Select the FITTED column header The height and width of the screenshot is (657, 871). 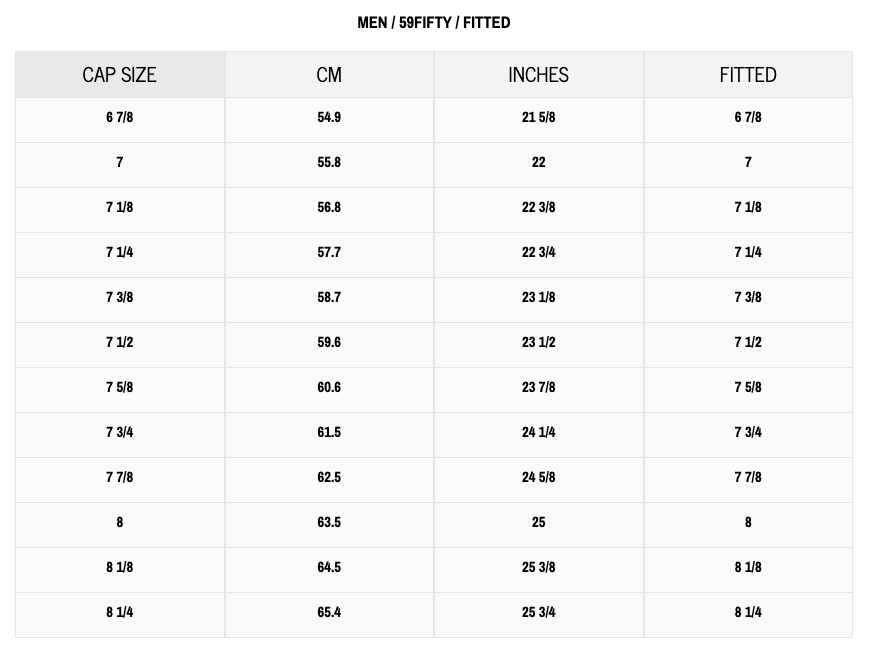tap(748, 75)
